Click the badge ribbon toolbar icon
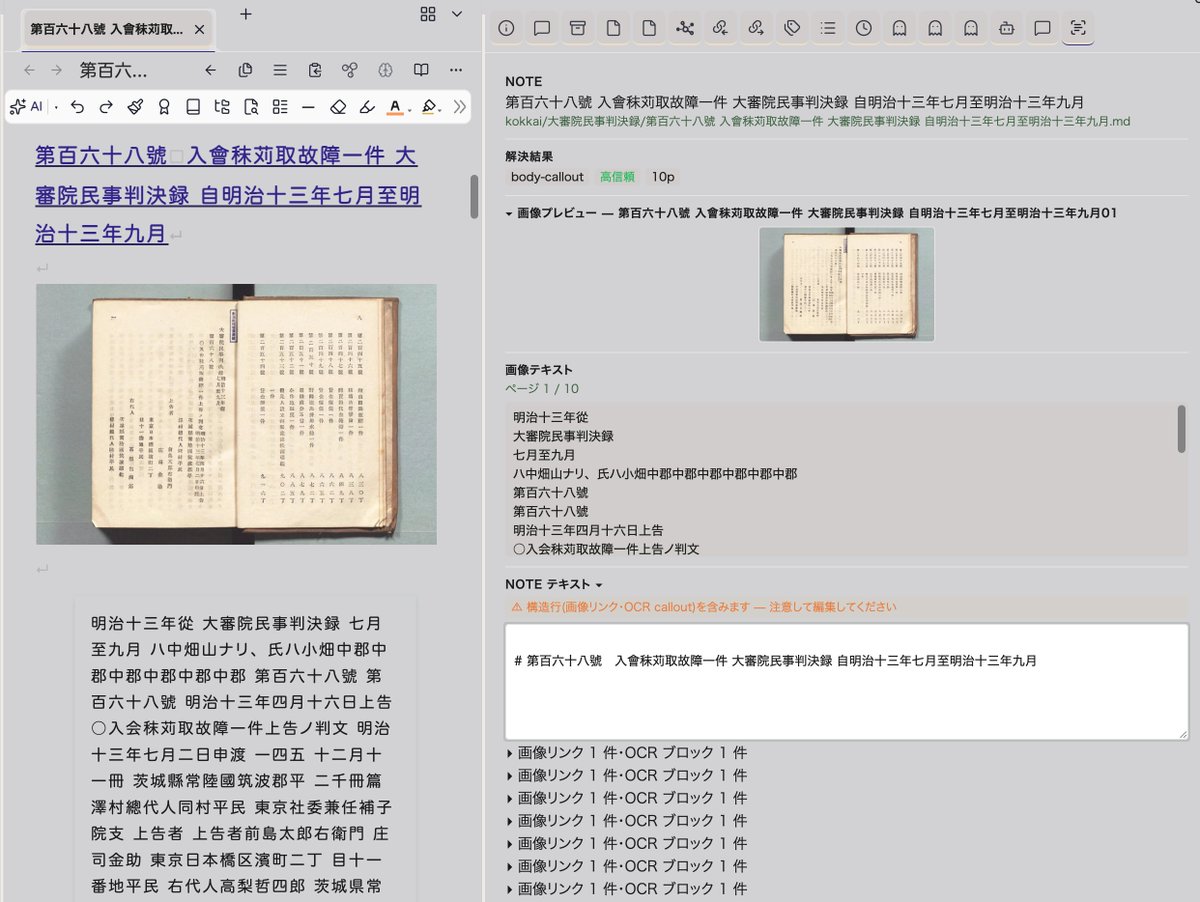 click(x=164, y=106)
